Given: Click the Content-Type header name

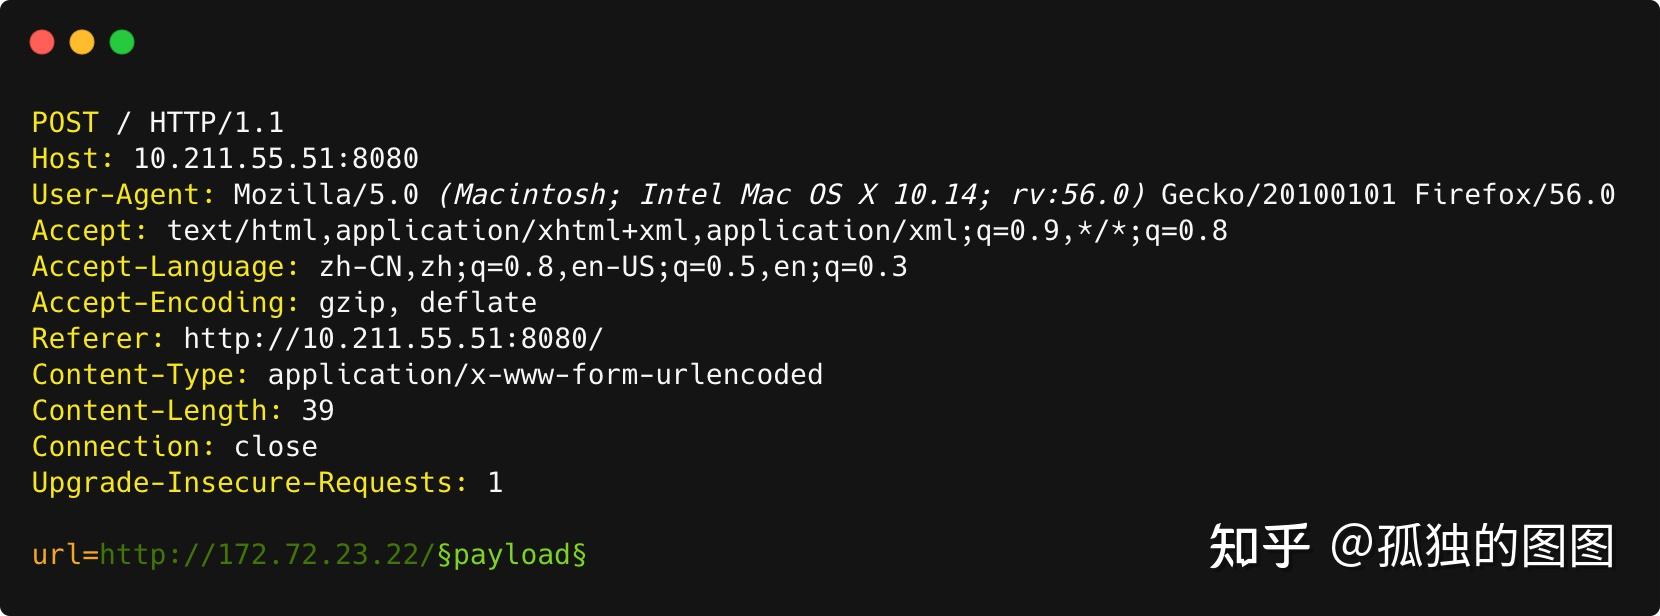Looking at the screenshot, I should click(x=140, y=375).
